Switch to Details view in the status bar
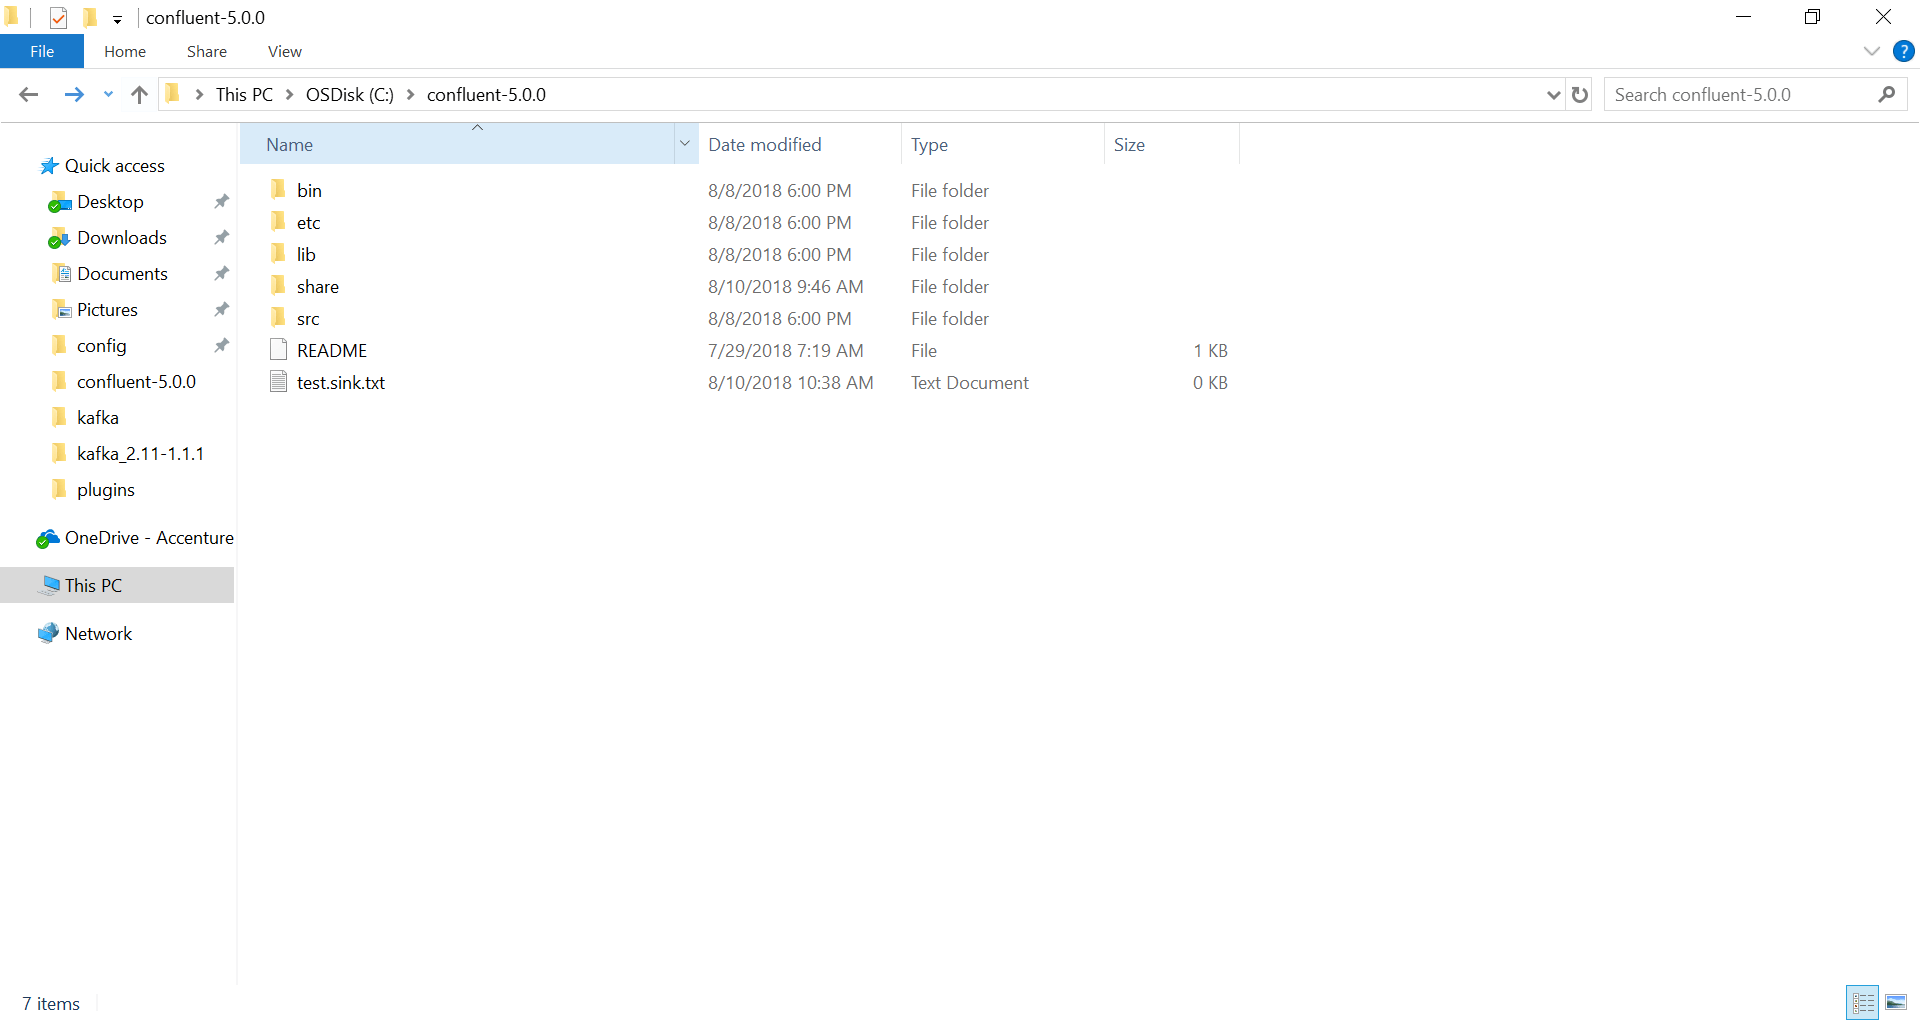Viewport: 1920px width, 1020px height. pos(1863,1002)
